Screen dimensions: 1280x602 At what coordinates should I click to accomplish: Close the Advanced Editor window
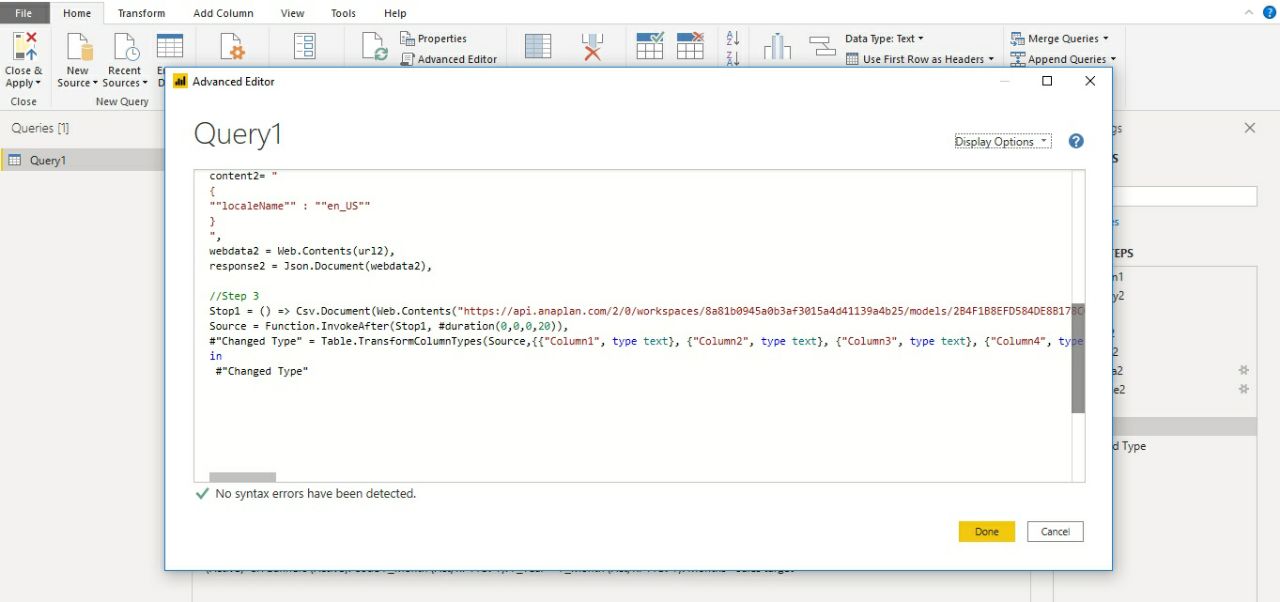coord(1090,81)
